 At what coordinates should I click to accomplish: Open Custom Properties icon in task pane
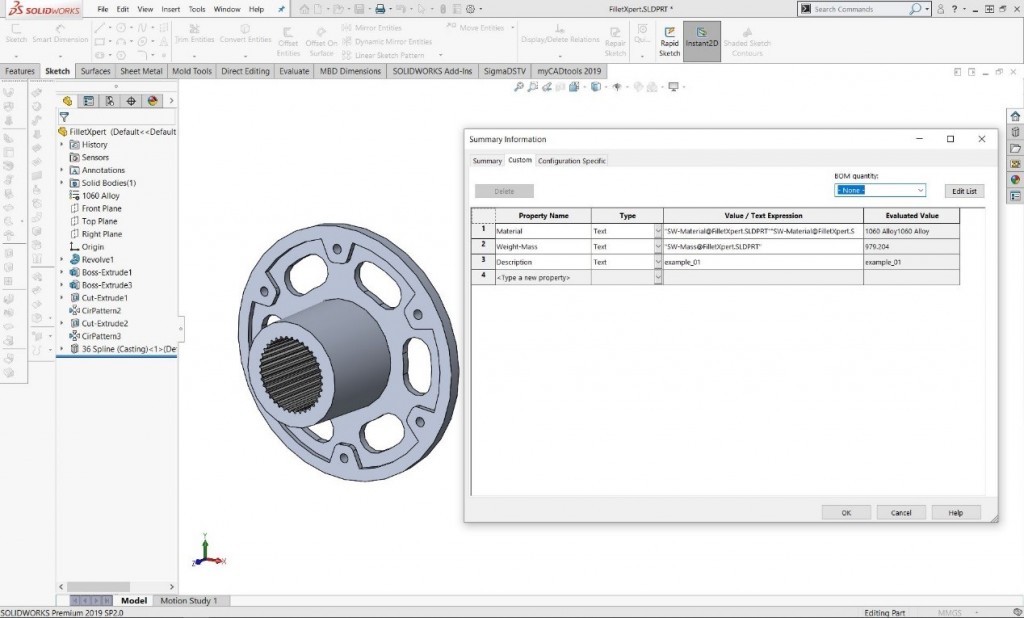(x=1016, y=196)
